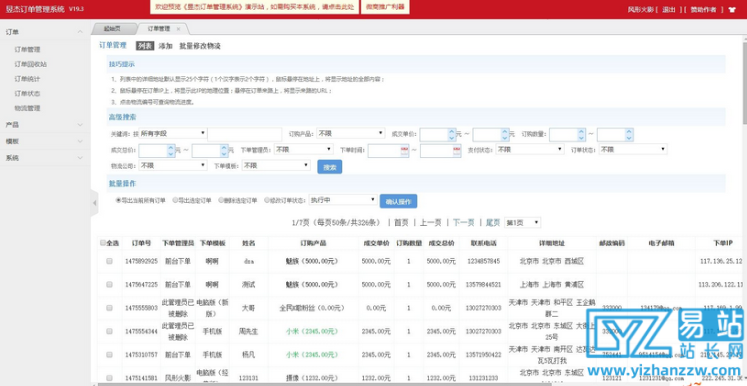Go to 下一页 in pagination
Screen dimensions: 747x386
464,223
